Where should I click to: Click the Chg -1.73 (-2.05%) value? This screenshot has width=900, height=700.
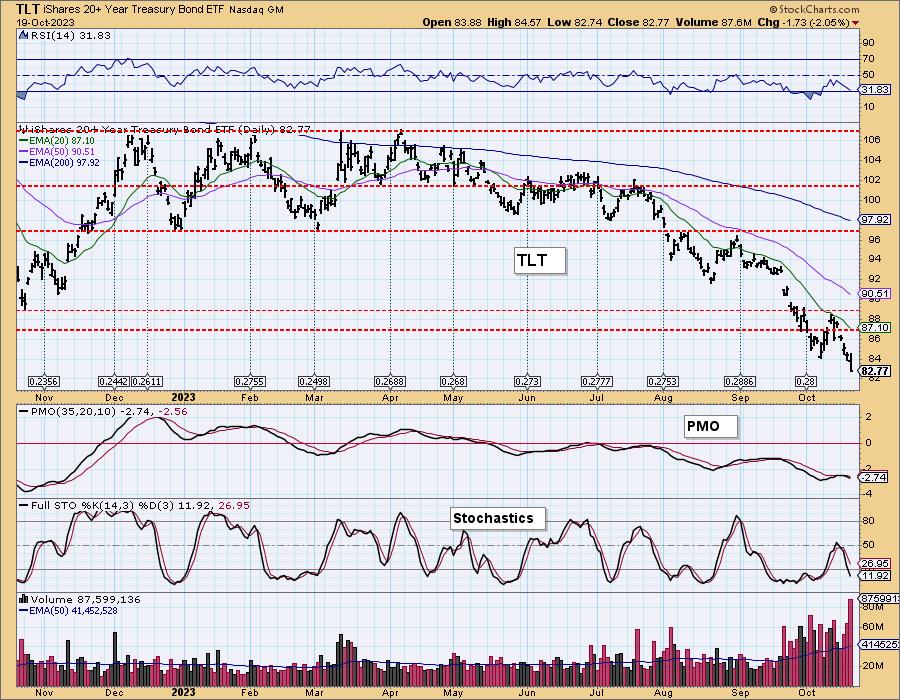(x=803, y=22)
